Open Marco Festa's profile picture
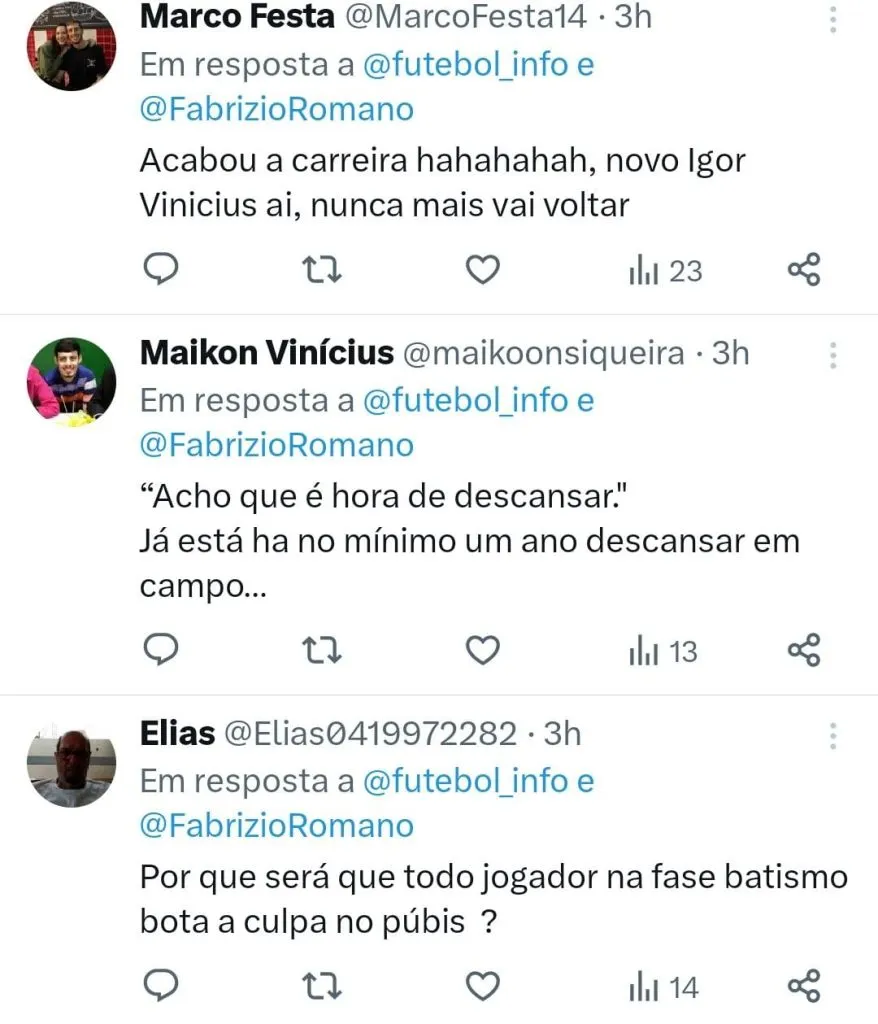878x1024 pixels. click(x=70, y=47)
